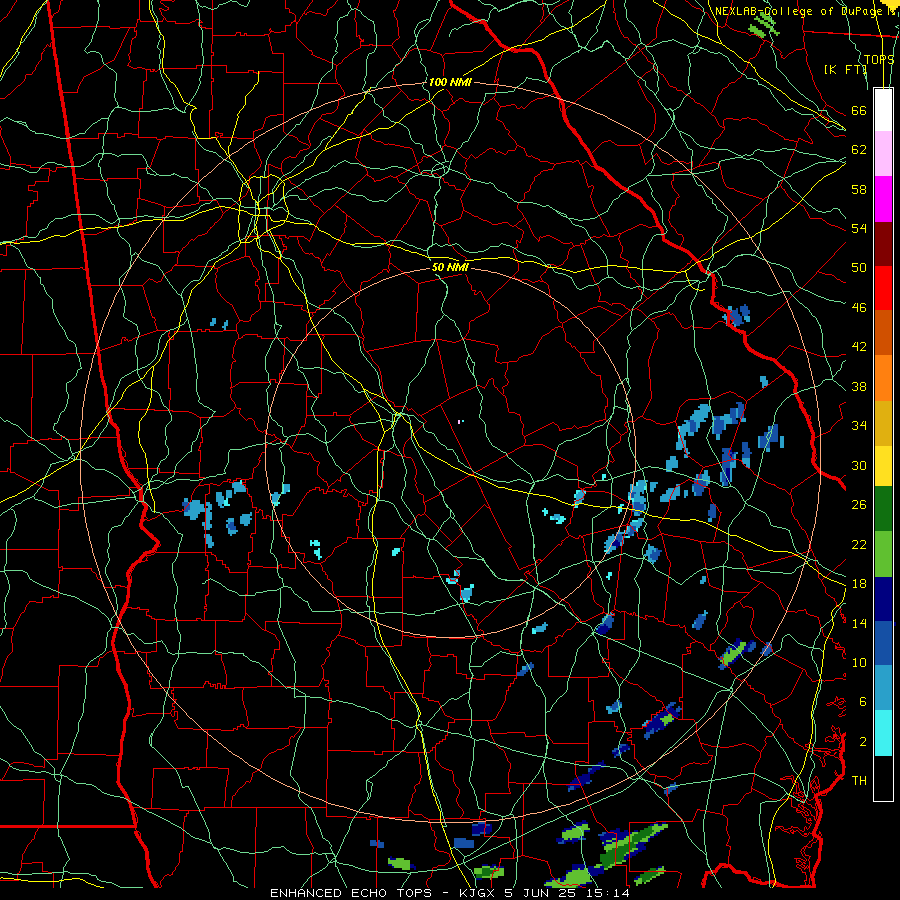Select the magenta legend color band
The width and height of the screenshot is (900, 900).
[x=883, y=199]
